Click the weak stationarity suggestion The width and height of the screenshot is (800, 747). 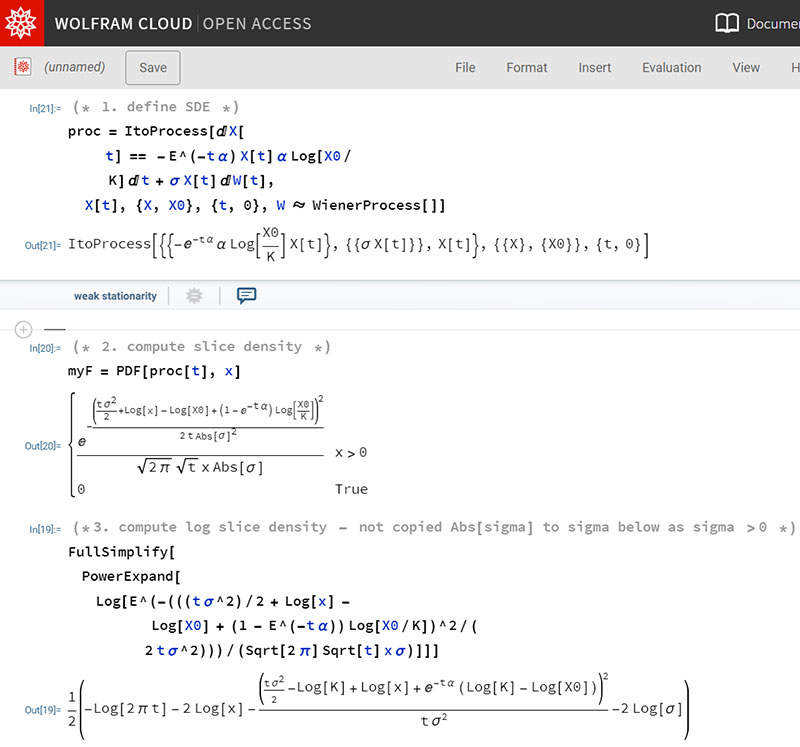click(x=115, y=296)
